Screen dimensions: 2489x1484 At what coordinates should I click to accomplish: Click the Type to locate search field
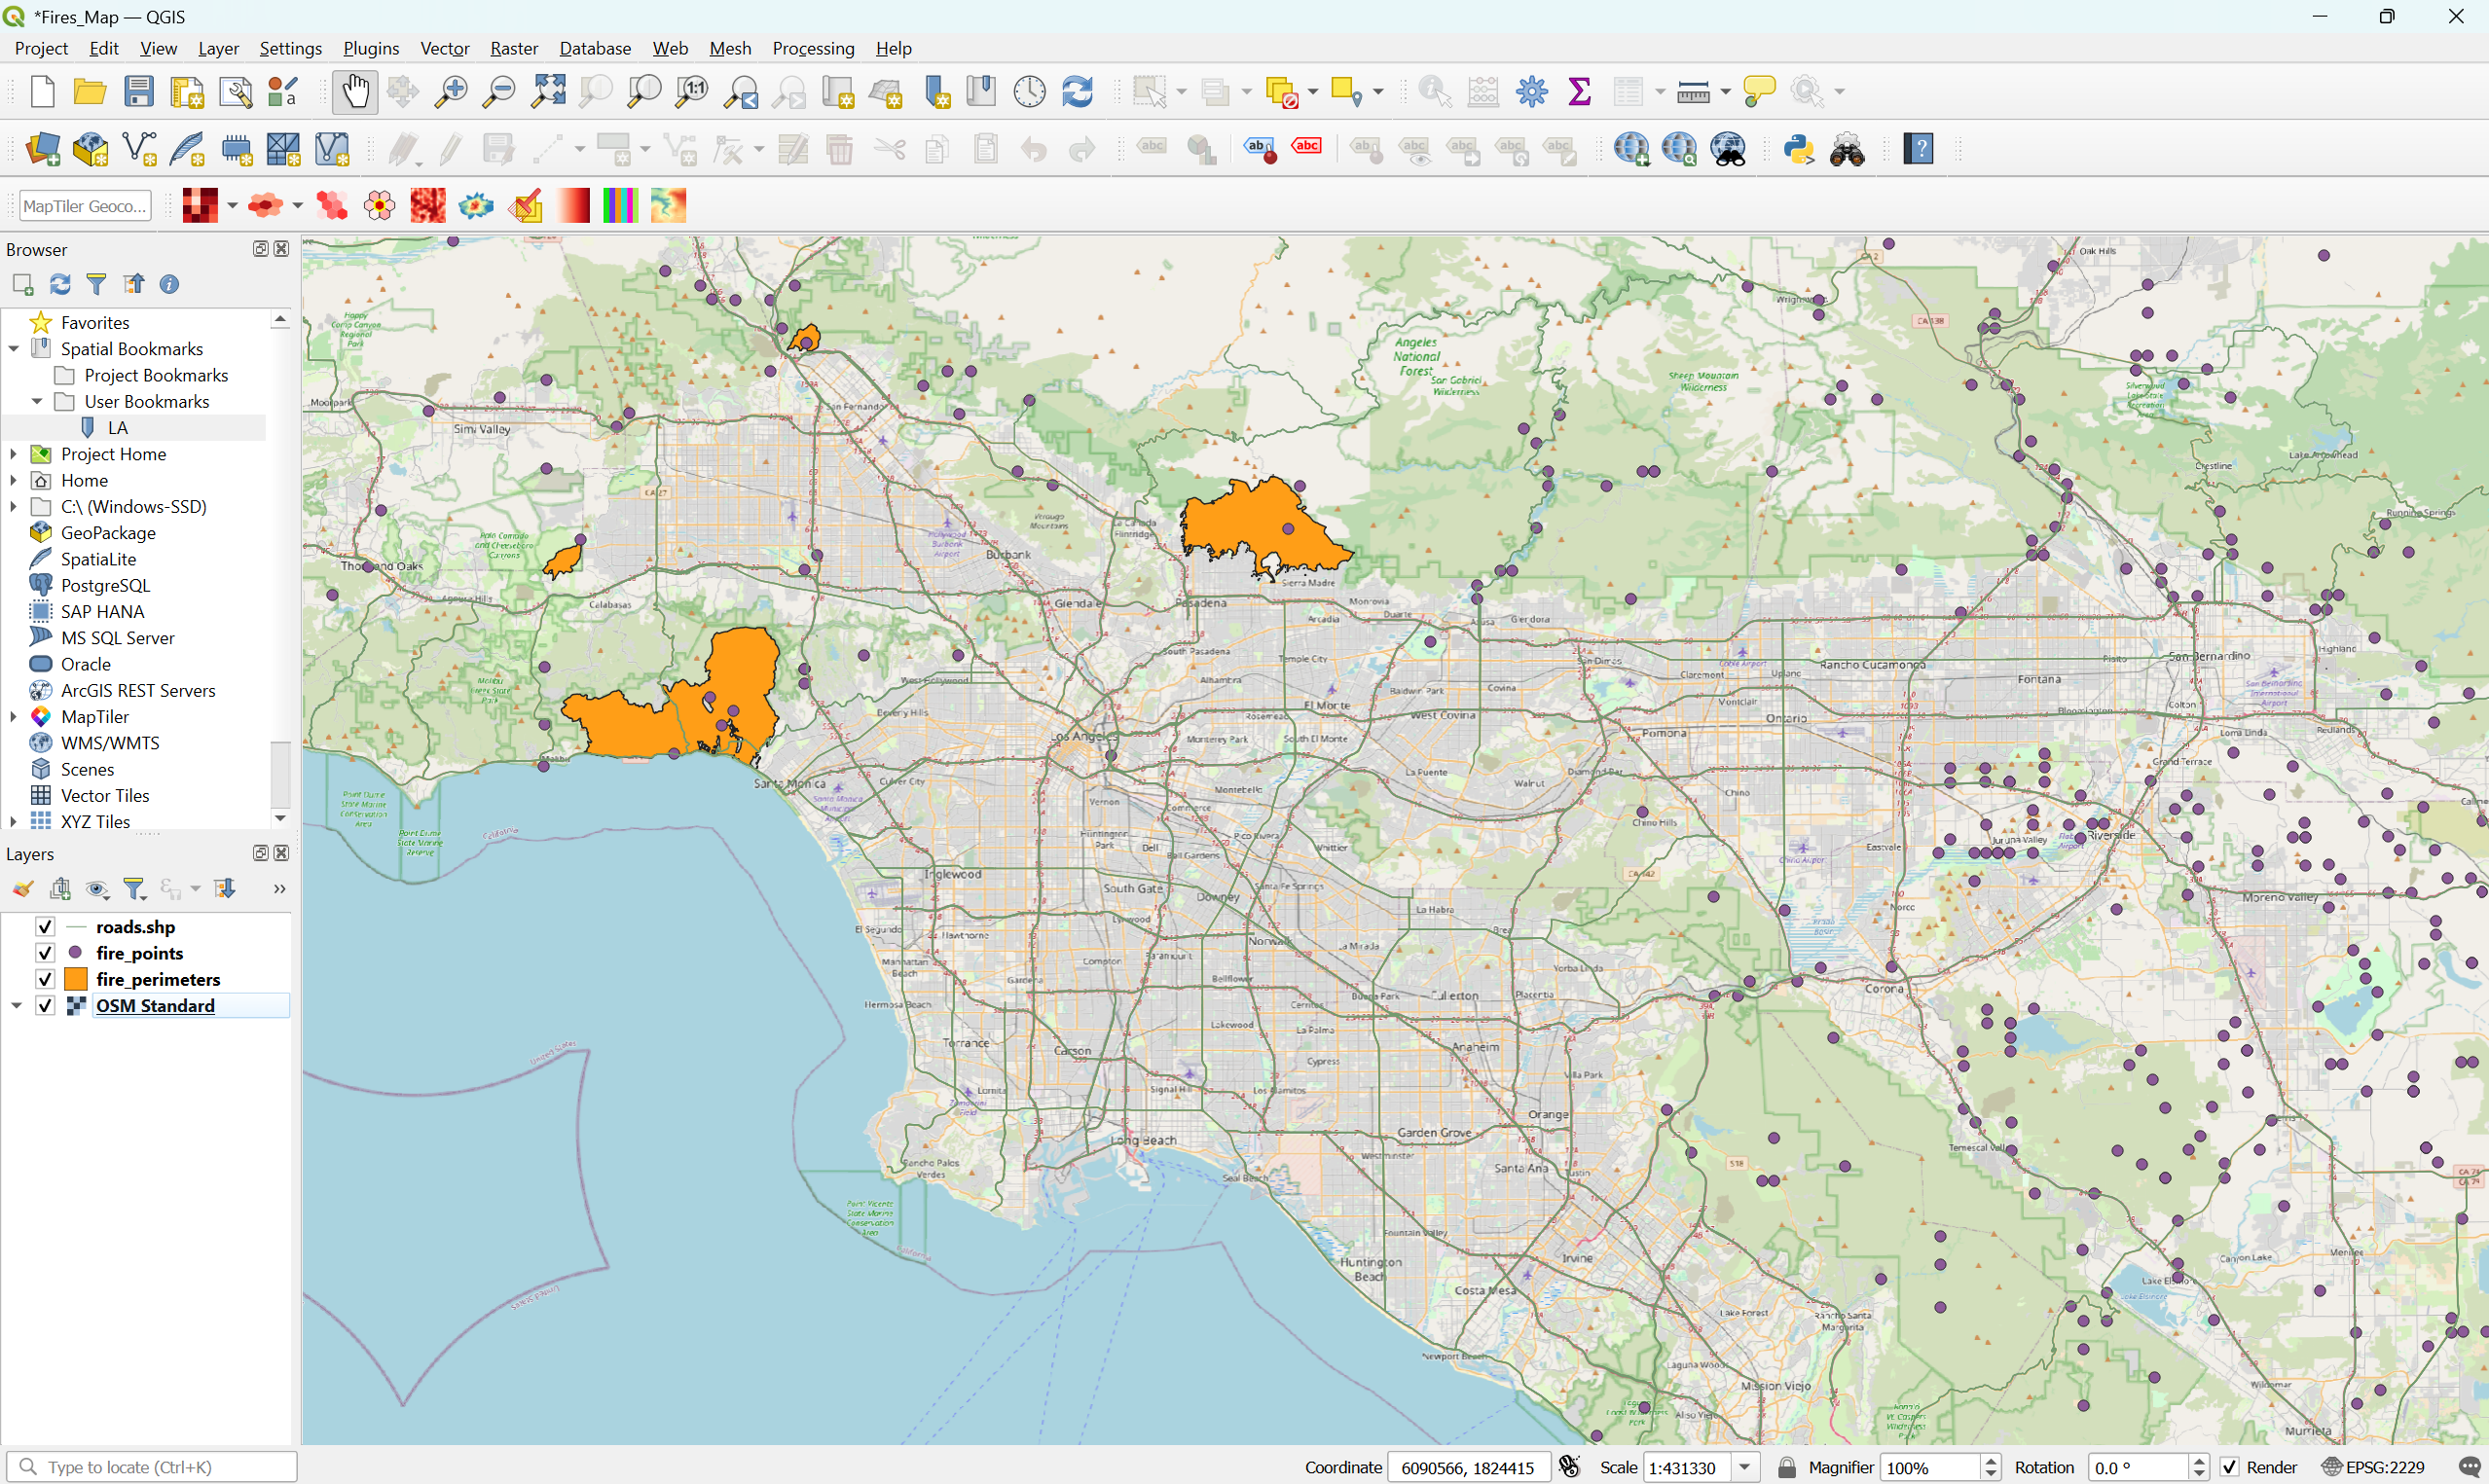(152, 1467)
